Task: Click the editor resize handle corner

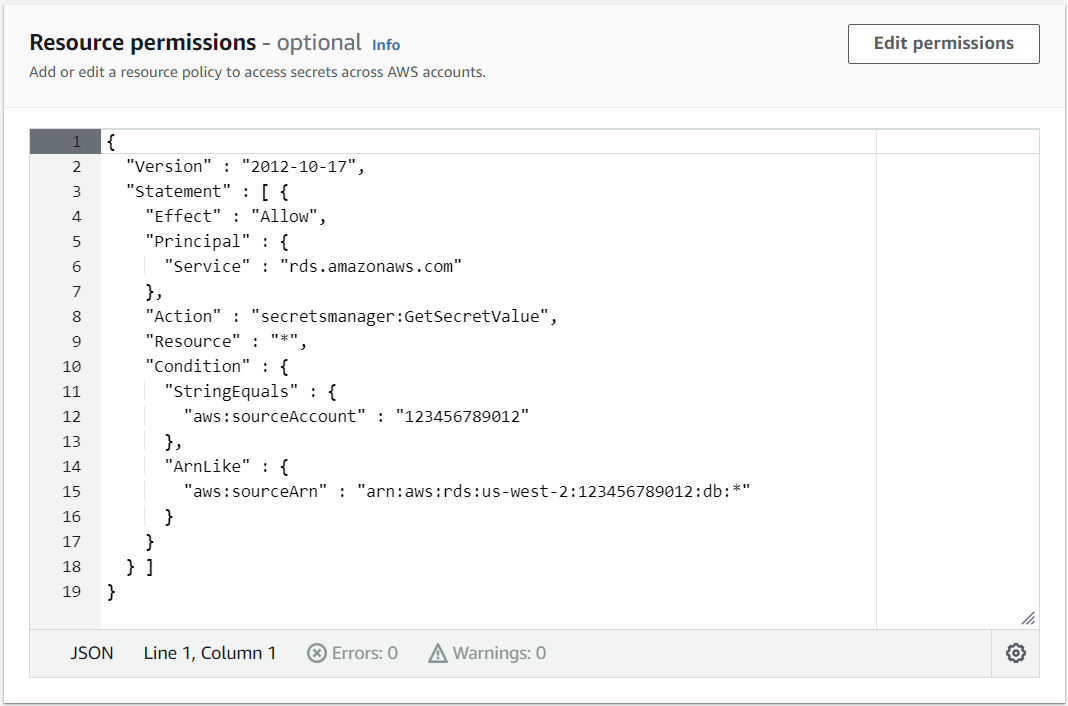Action: (1028, 618)
